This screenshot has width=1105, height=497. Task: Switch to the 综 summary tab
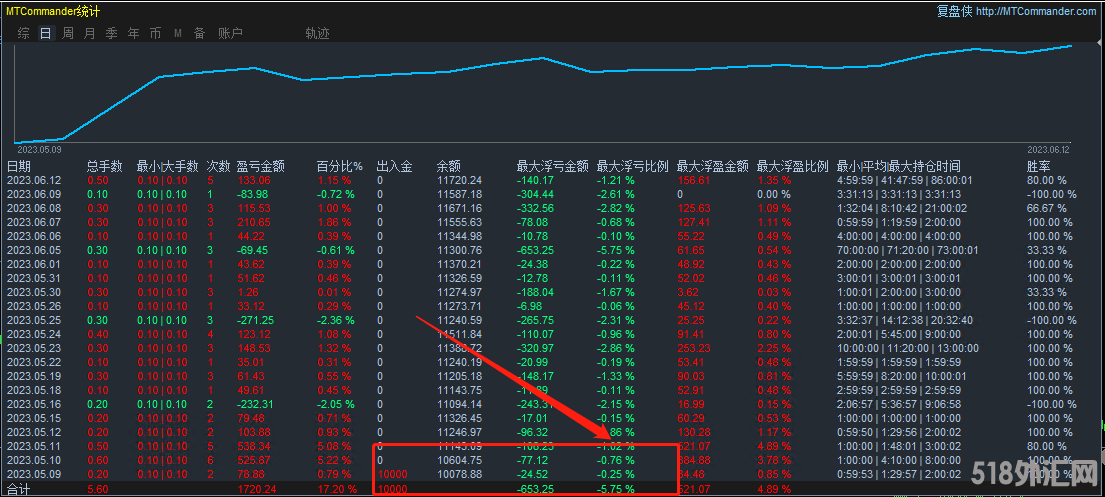24,33
